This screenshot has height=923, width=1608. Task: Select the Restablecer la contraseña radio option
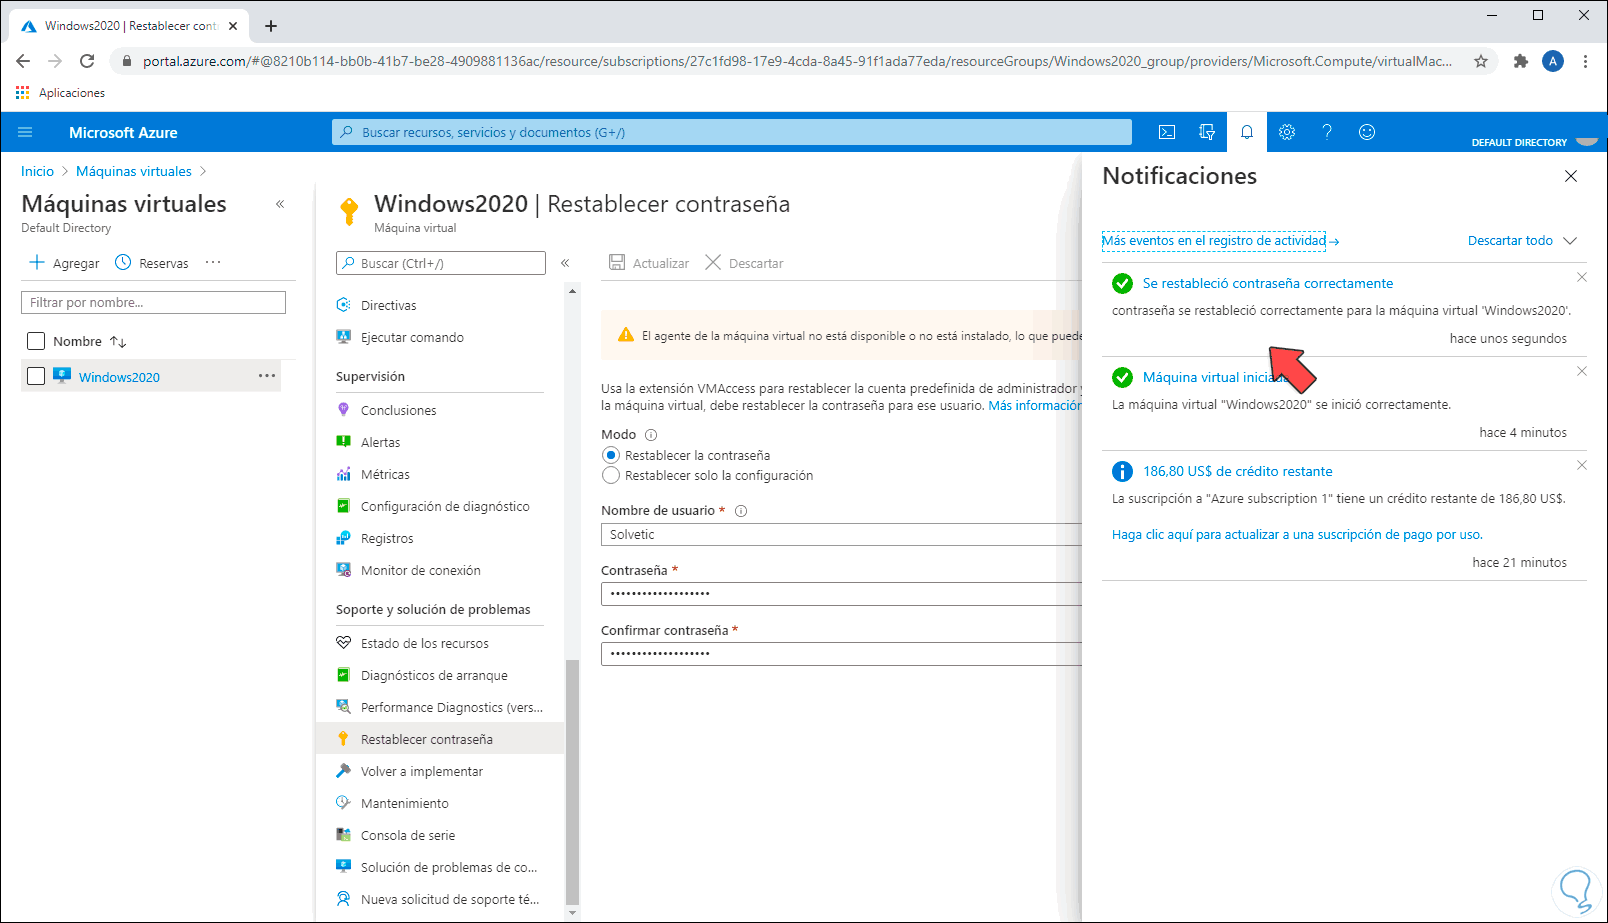(x=611, y=455)
